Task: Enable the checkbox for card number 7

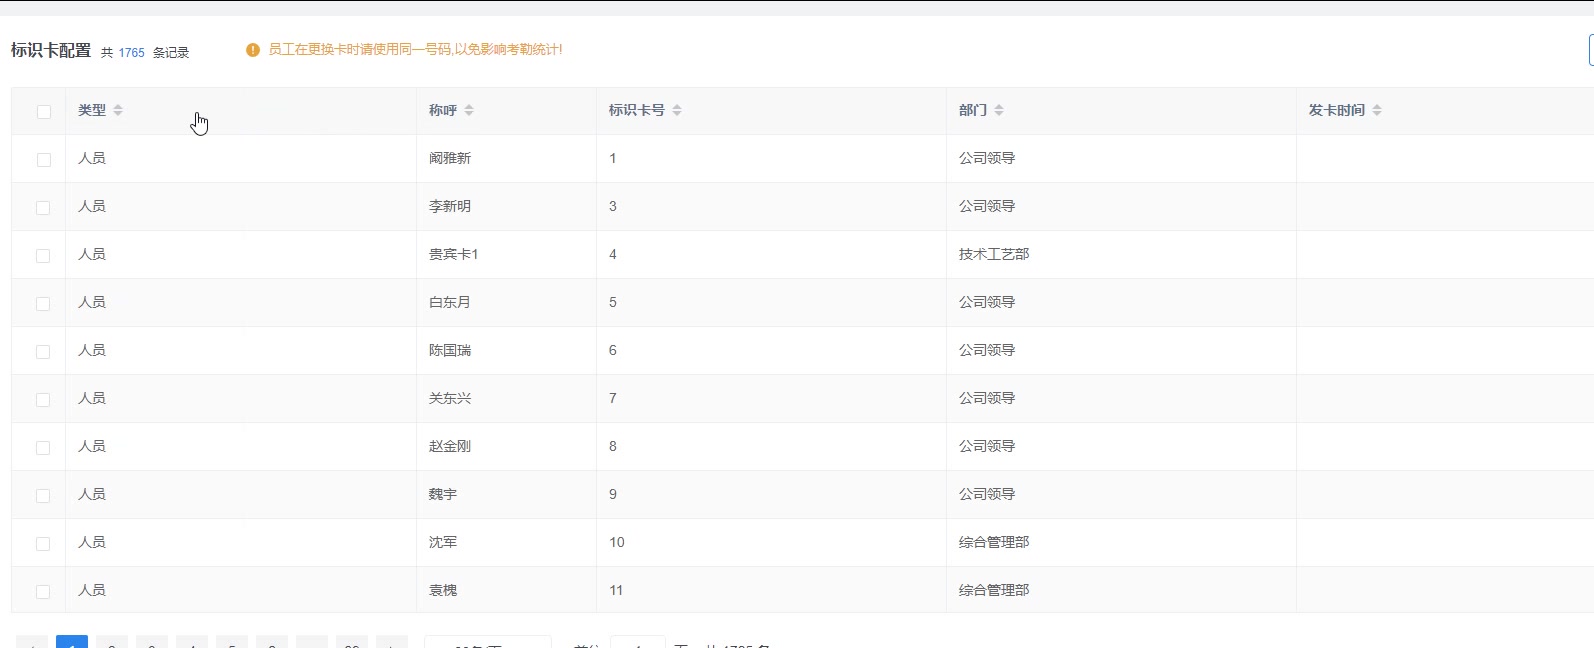Action: [x=44, y=400]
